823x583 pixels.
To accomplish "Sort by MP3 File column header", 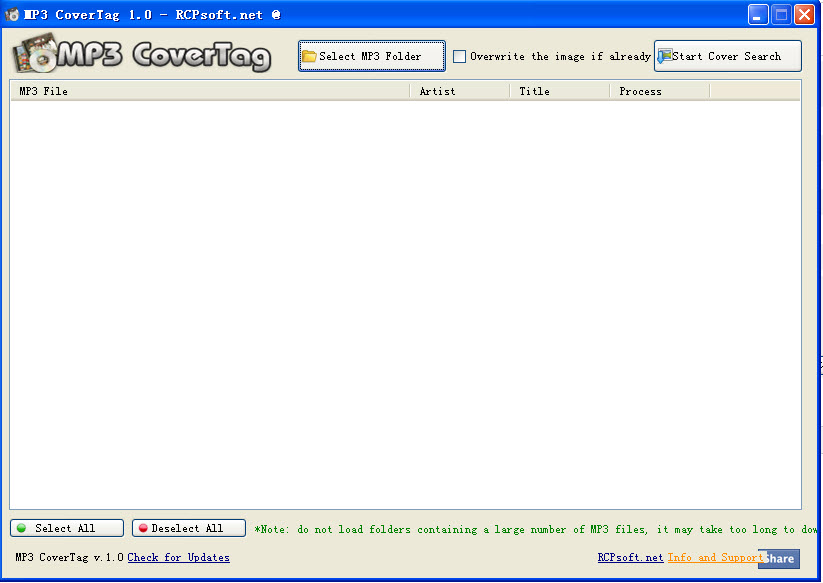I will coord(210,91).
